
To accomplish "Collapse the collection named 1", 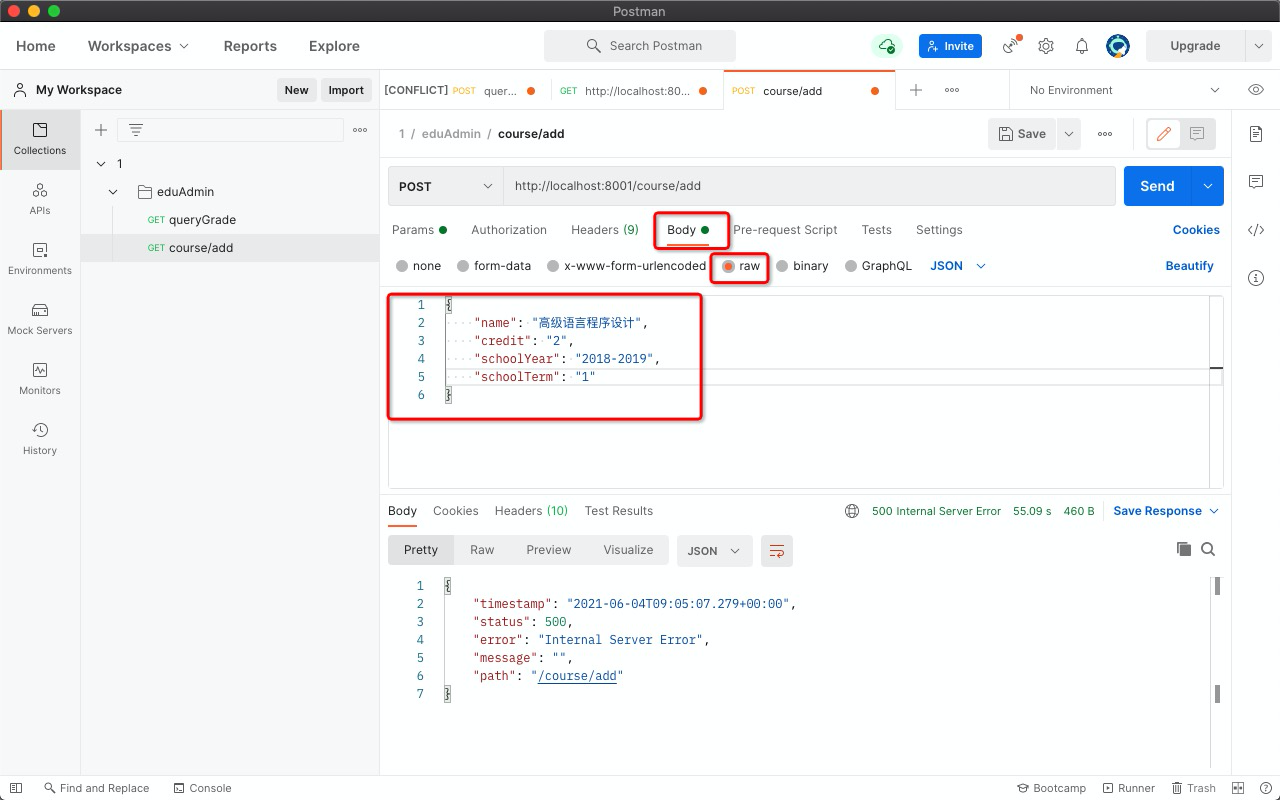I will (x=101, y=164).
